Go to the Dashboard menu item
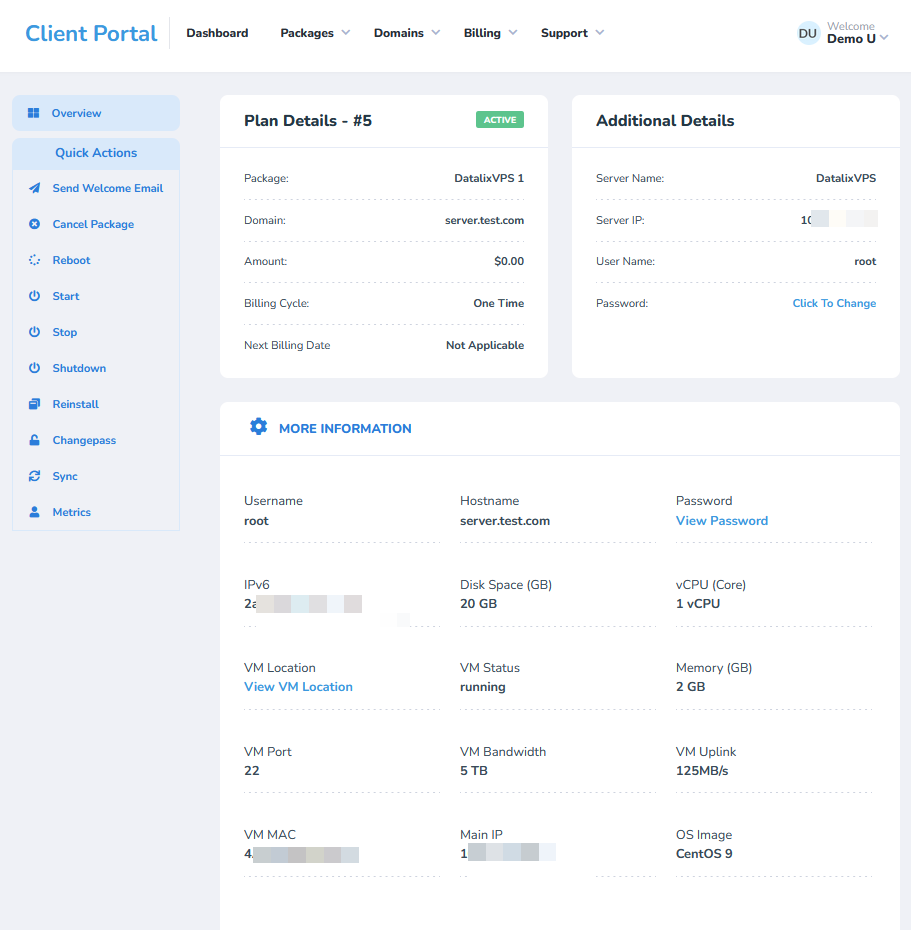The width and height of the screenshot is (911, 930). 217,33
